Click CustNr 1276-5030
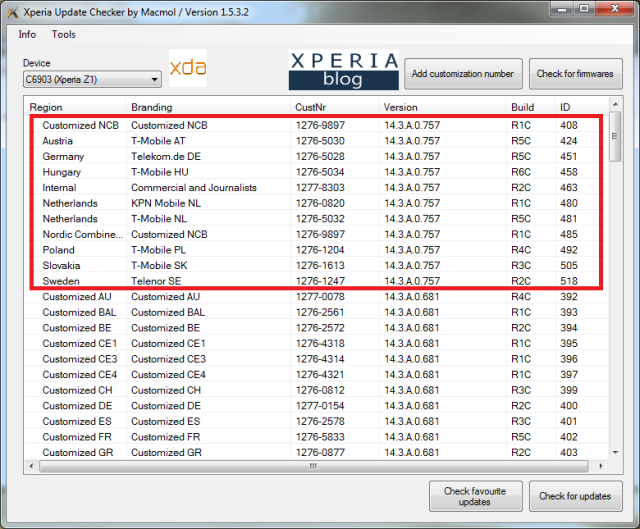 click(x=320, y=141)
